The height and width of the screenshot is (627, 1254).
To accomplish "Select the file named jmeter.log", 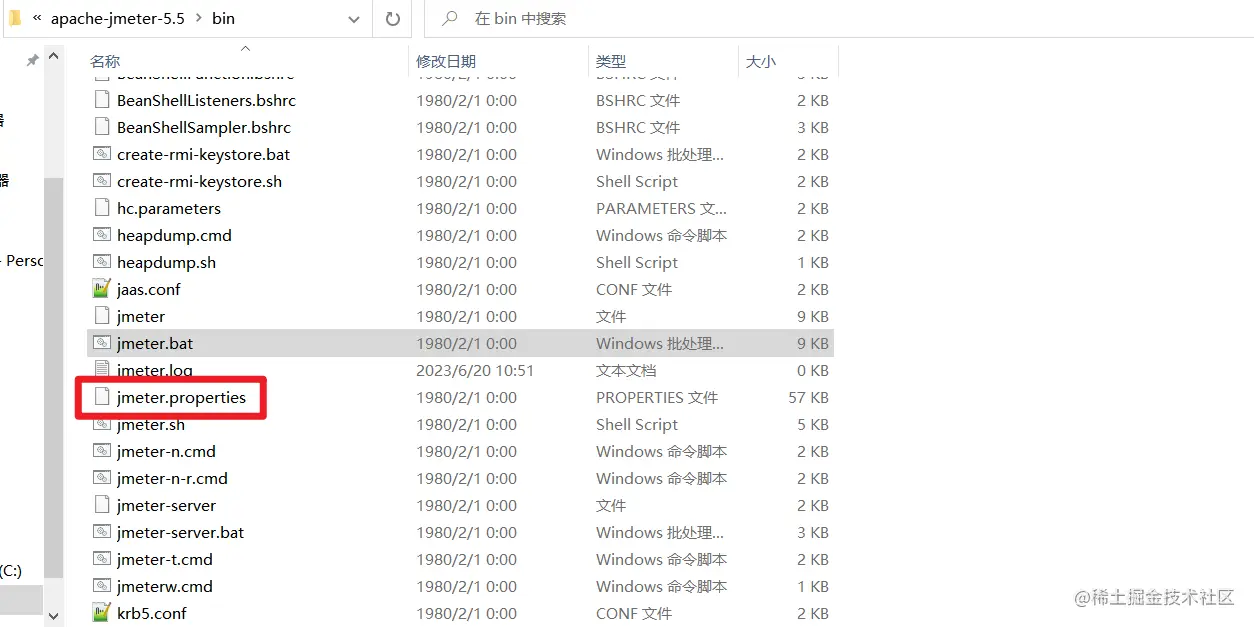I will coord(155,370).
